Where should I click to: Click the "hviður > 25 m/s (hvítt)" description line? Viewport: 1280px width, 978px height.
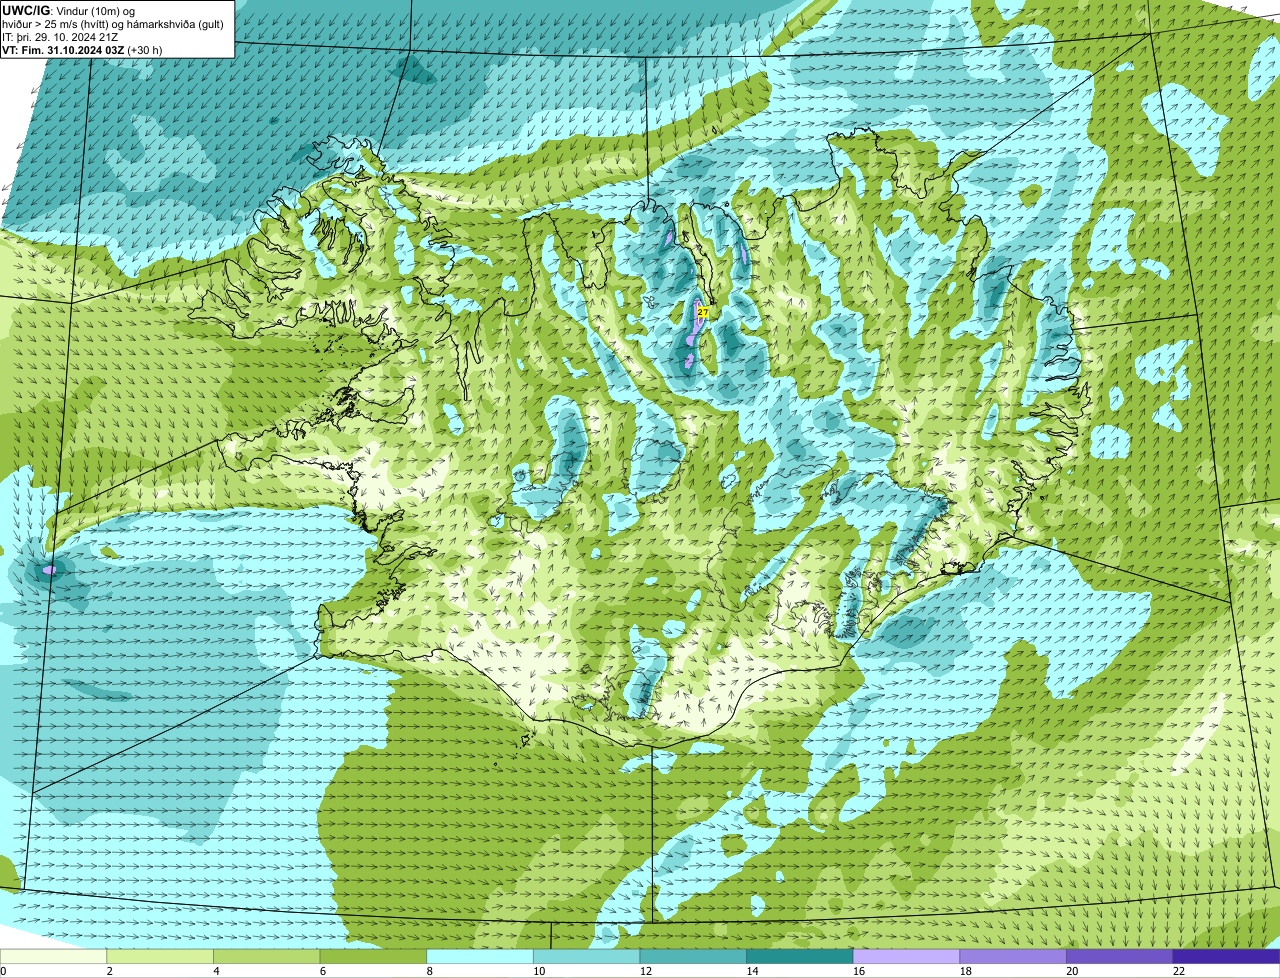[113, 24]
